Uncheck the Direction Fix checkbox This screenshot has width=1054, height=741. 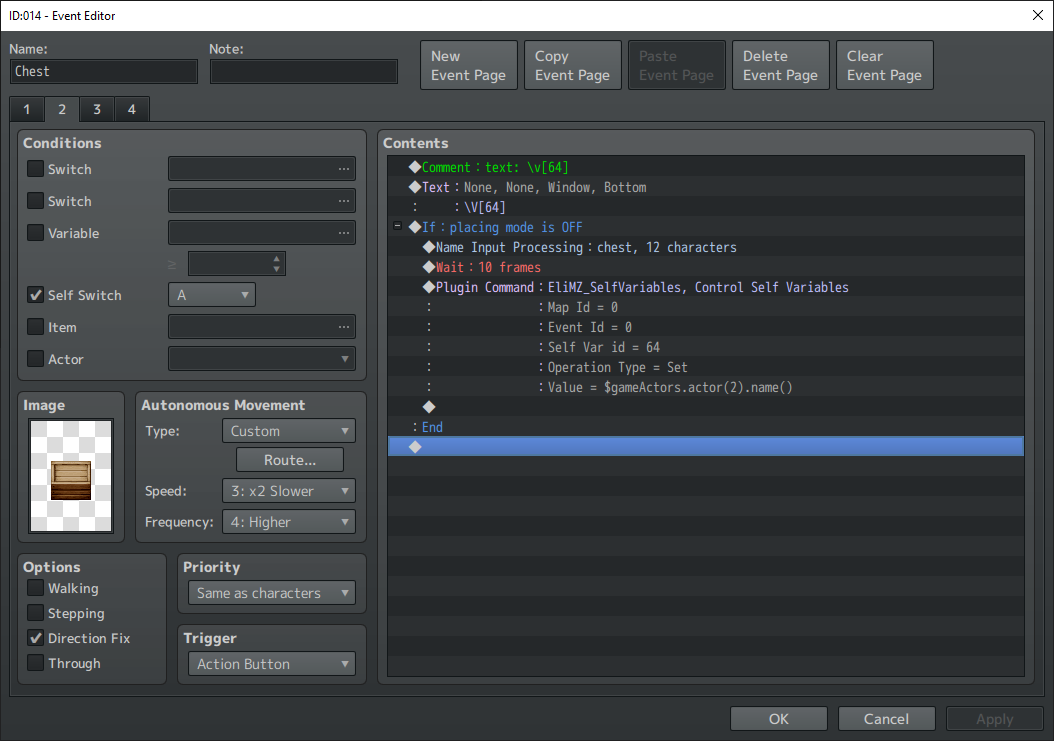click(36, 638)
